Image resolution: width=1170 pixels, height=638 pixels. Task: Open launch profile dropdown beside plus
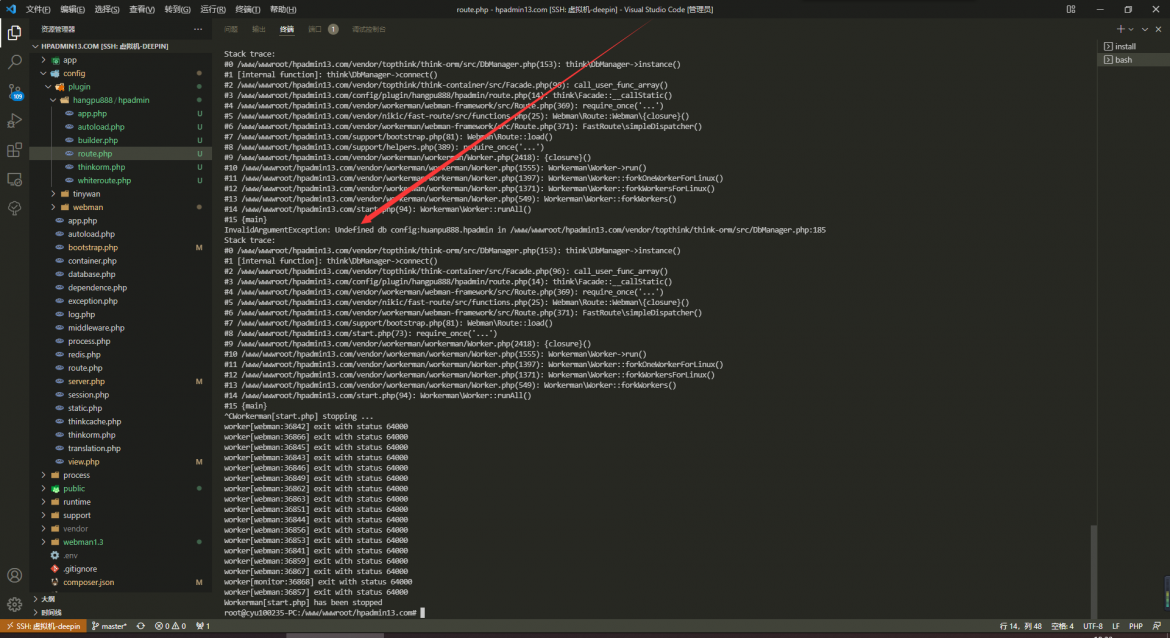(x=1131, y=29)
